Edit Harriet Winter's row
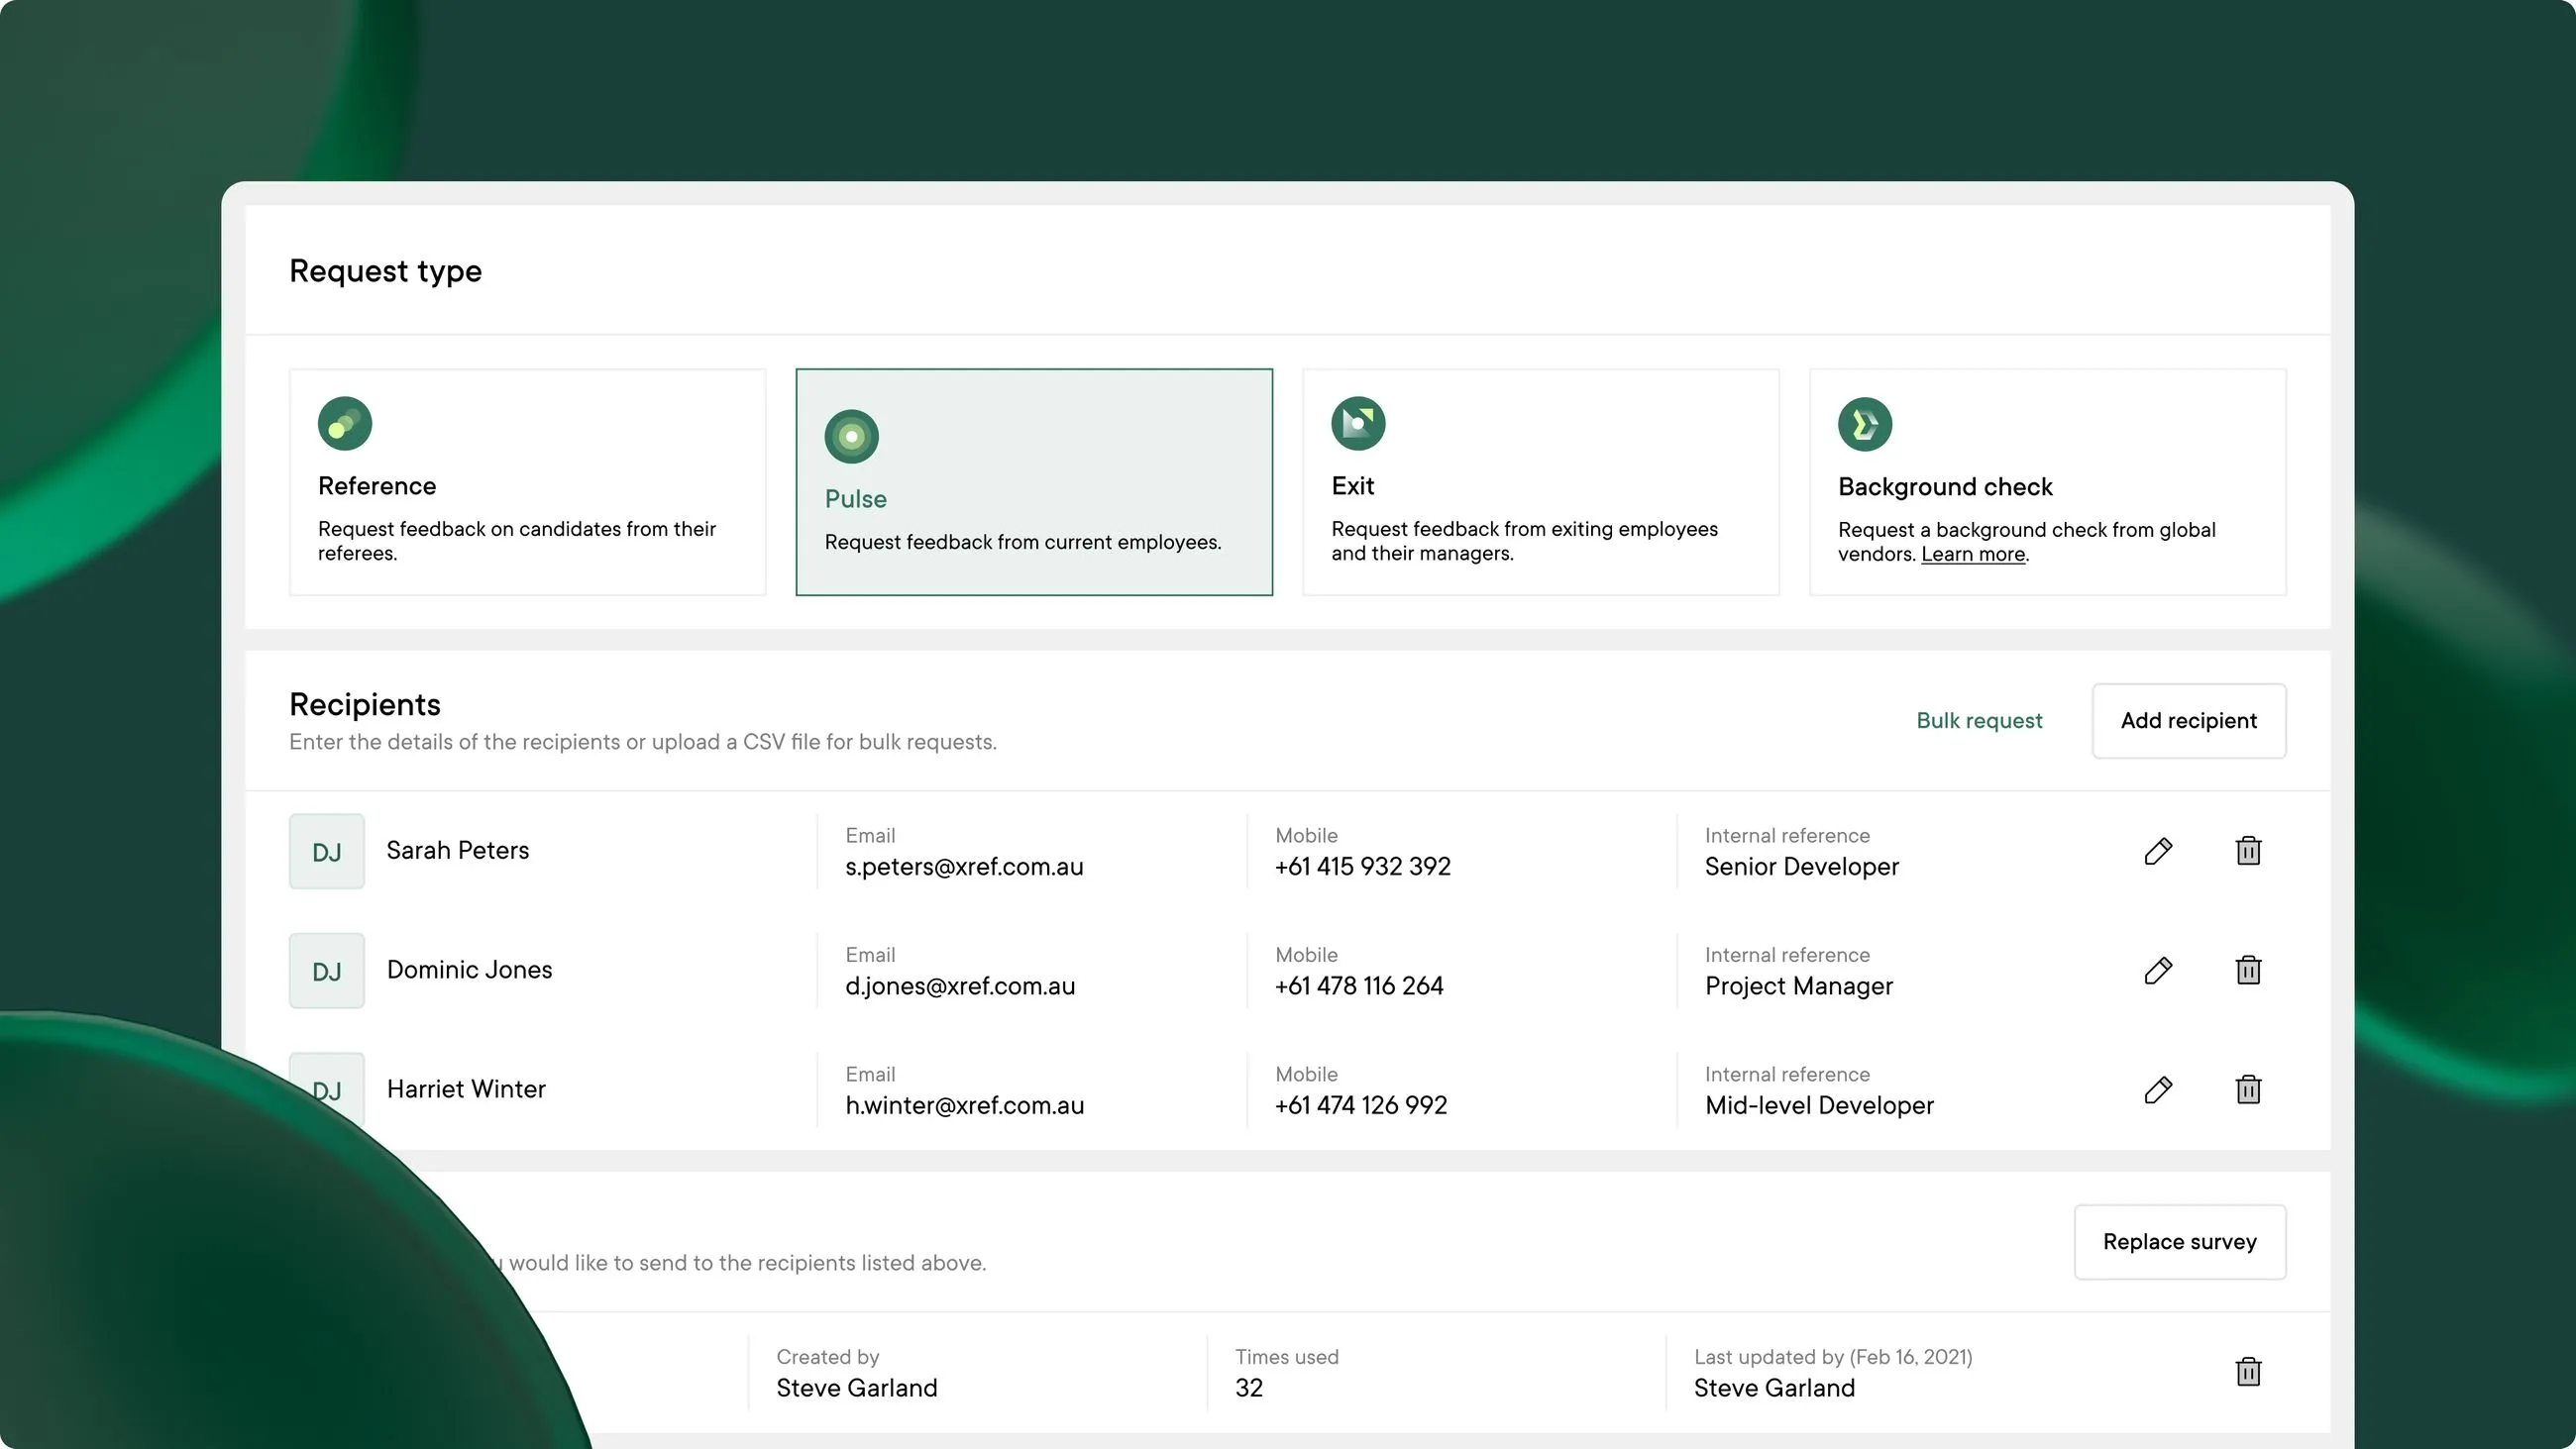Screen dimensions: 2576x1449 click(x=2158, y=1089)
